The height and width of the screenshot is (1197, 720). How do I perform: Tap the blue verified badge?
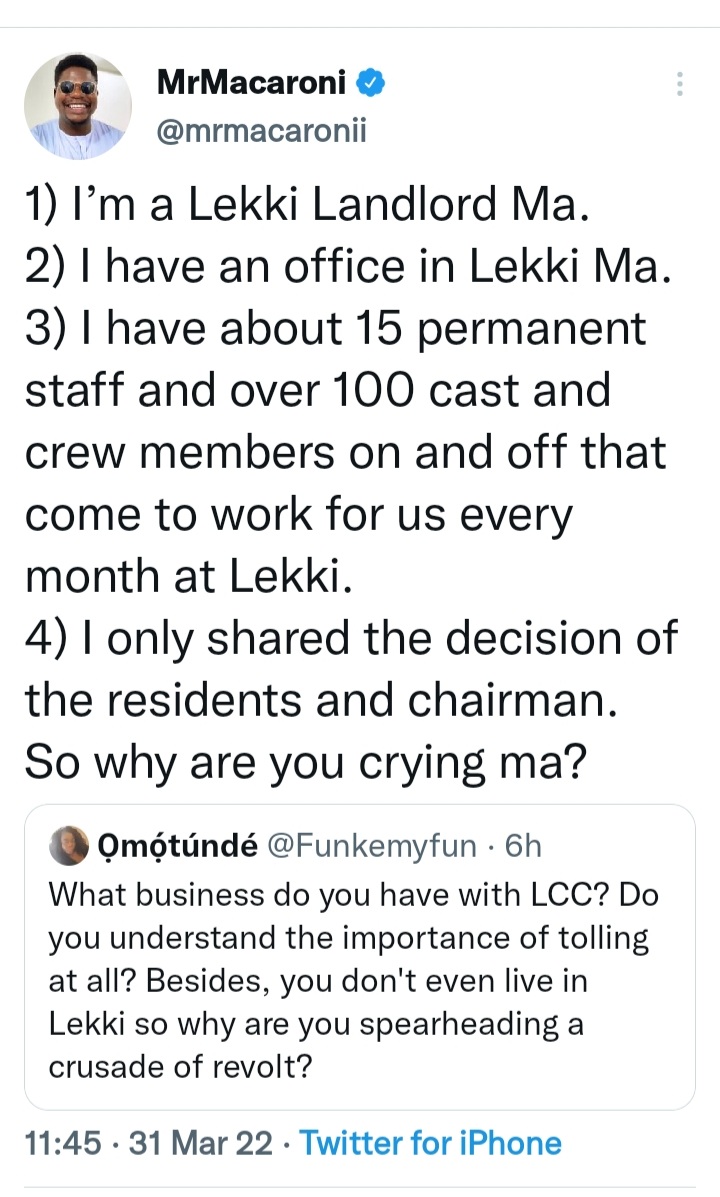pos(371,85)
